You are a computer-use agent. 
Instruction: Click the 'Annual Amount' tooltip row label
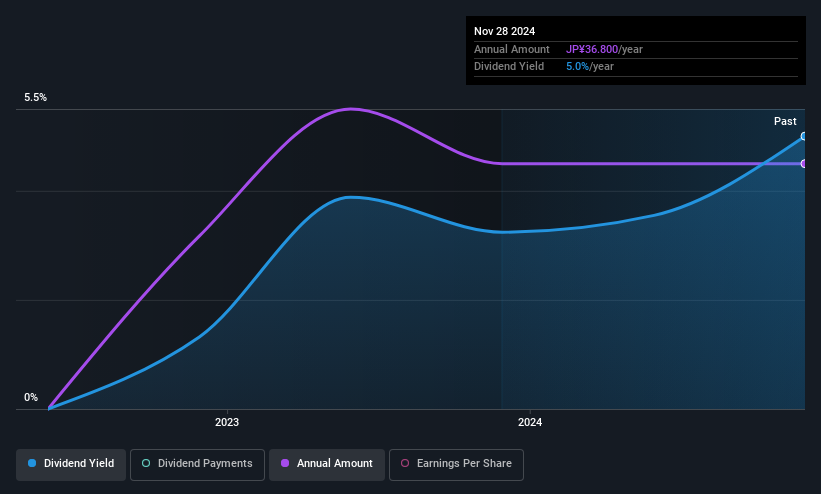click(x=512, y=49)
